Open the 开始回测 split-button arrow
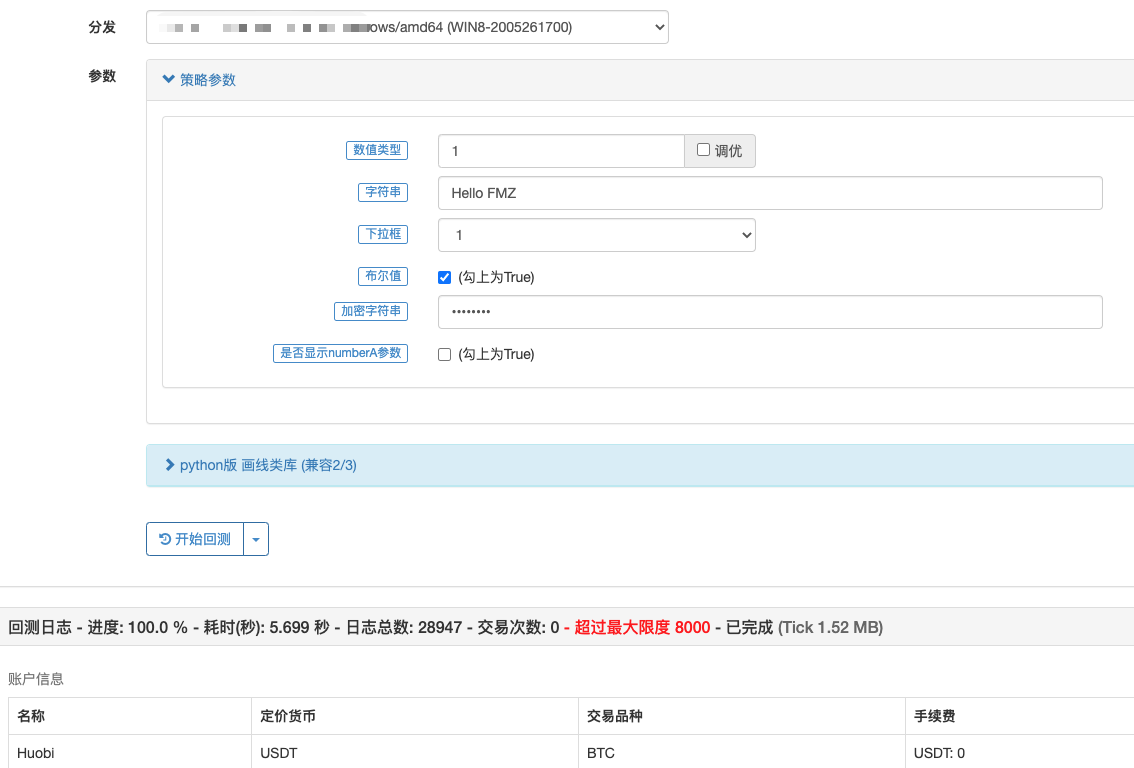This screenshot has width=1134, height=768. point(256,539)
